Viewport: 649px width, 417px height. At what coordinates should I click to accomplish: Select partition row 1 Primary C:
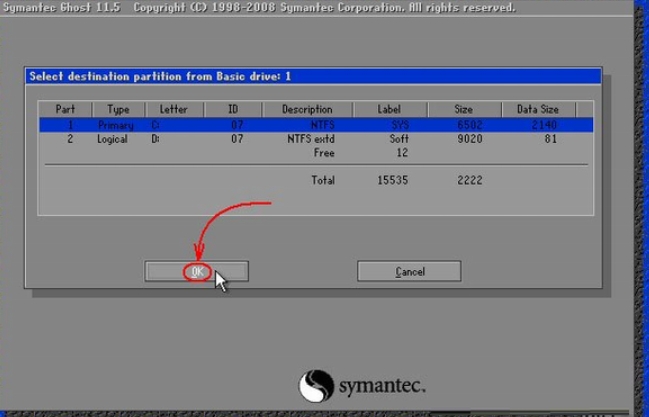click(316, 125)
